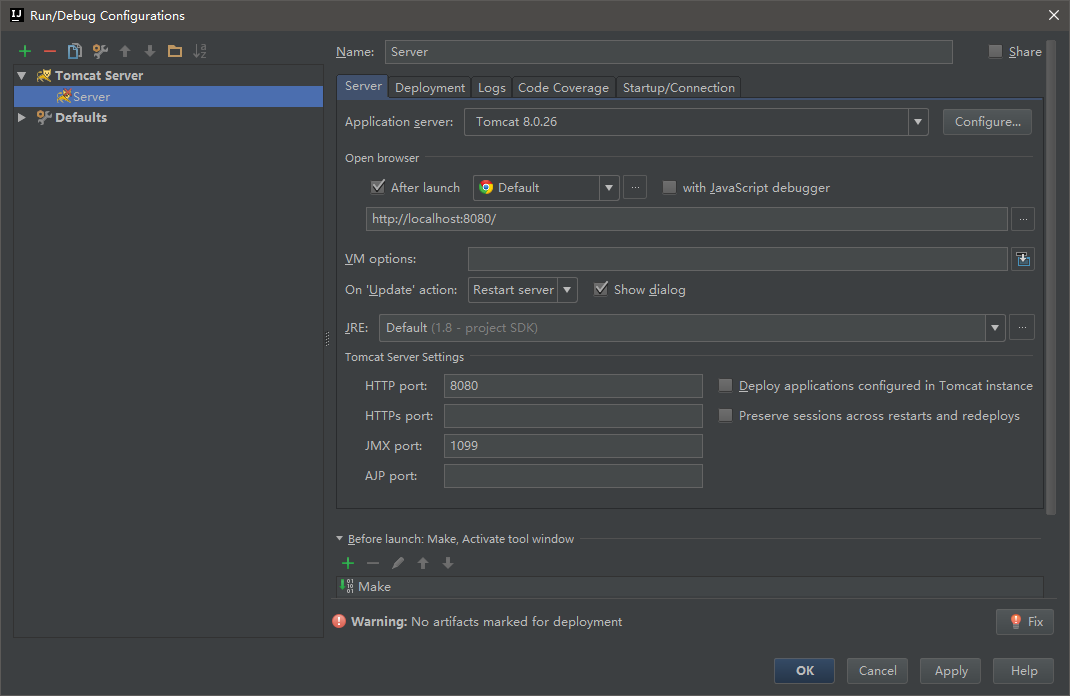Click the Tomcat cat icon next to Tomcat Server
Image resolution: width=1070 pixels, height=696 pixels.
(x=44, y=75)
